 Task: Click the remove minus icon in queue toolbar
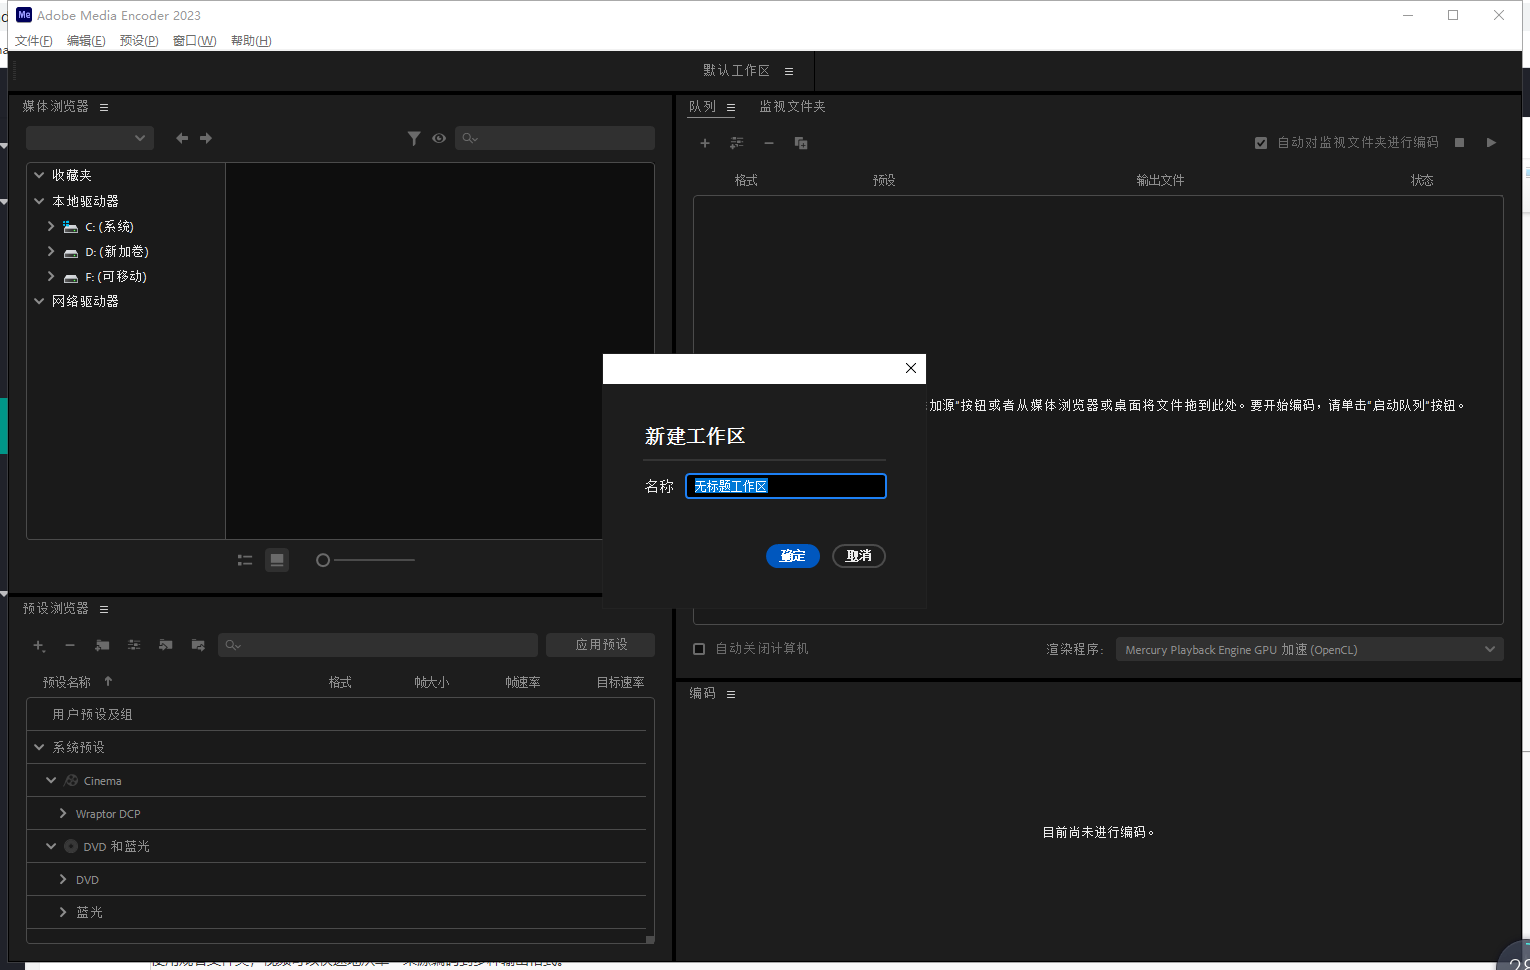pyautogui.click(x=769, y=143)
